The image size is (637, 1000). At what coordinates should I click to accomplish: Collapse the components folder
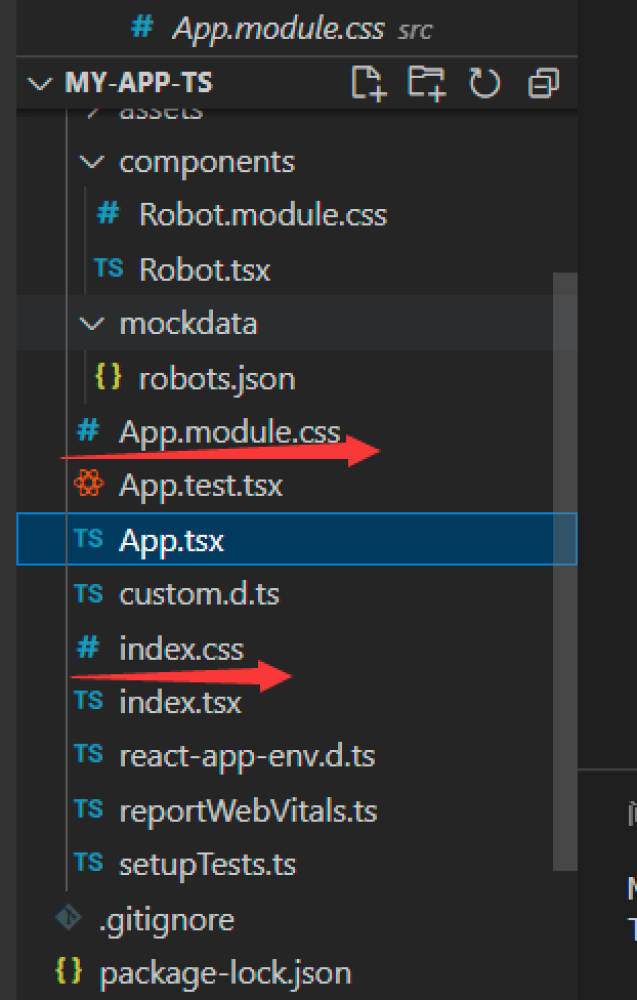[x=92, y=161]
